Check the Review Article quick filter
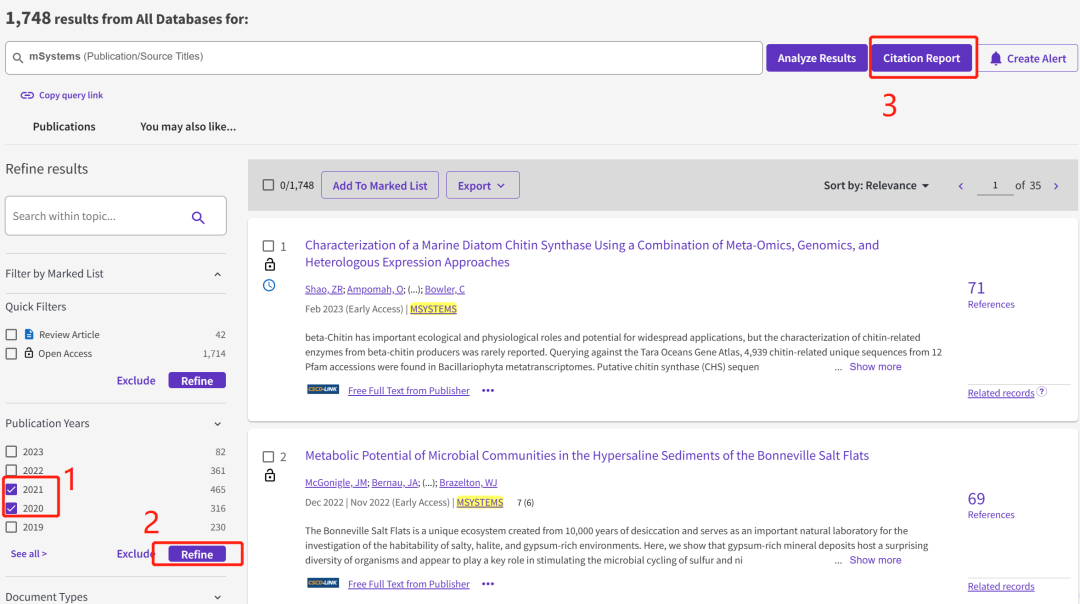Image resolution: width=1080 pixels, height=604 pixels. (x=11, y=335)
